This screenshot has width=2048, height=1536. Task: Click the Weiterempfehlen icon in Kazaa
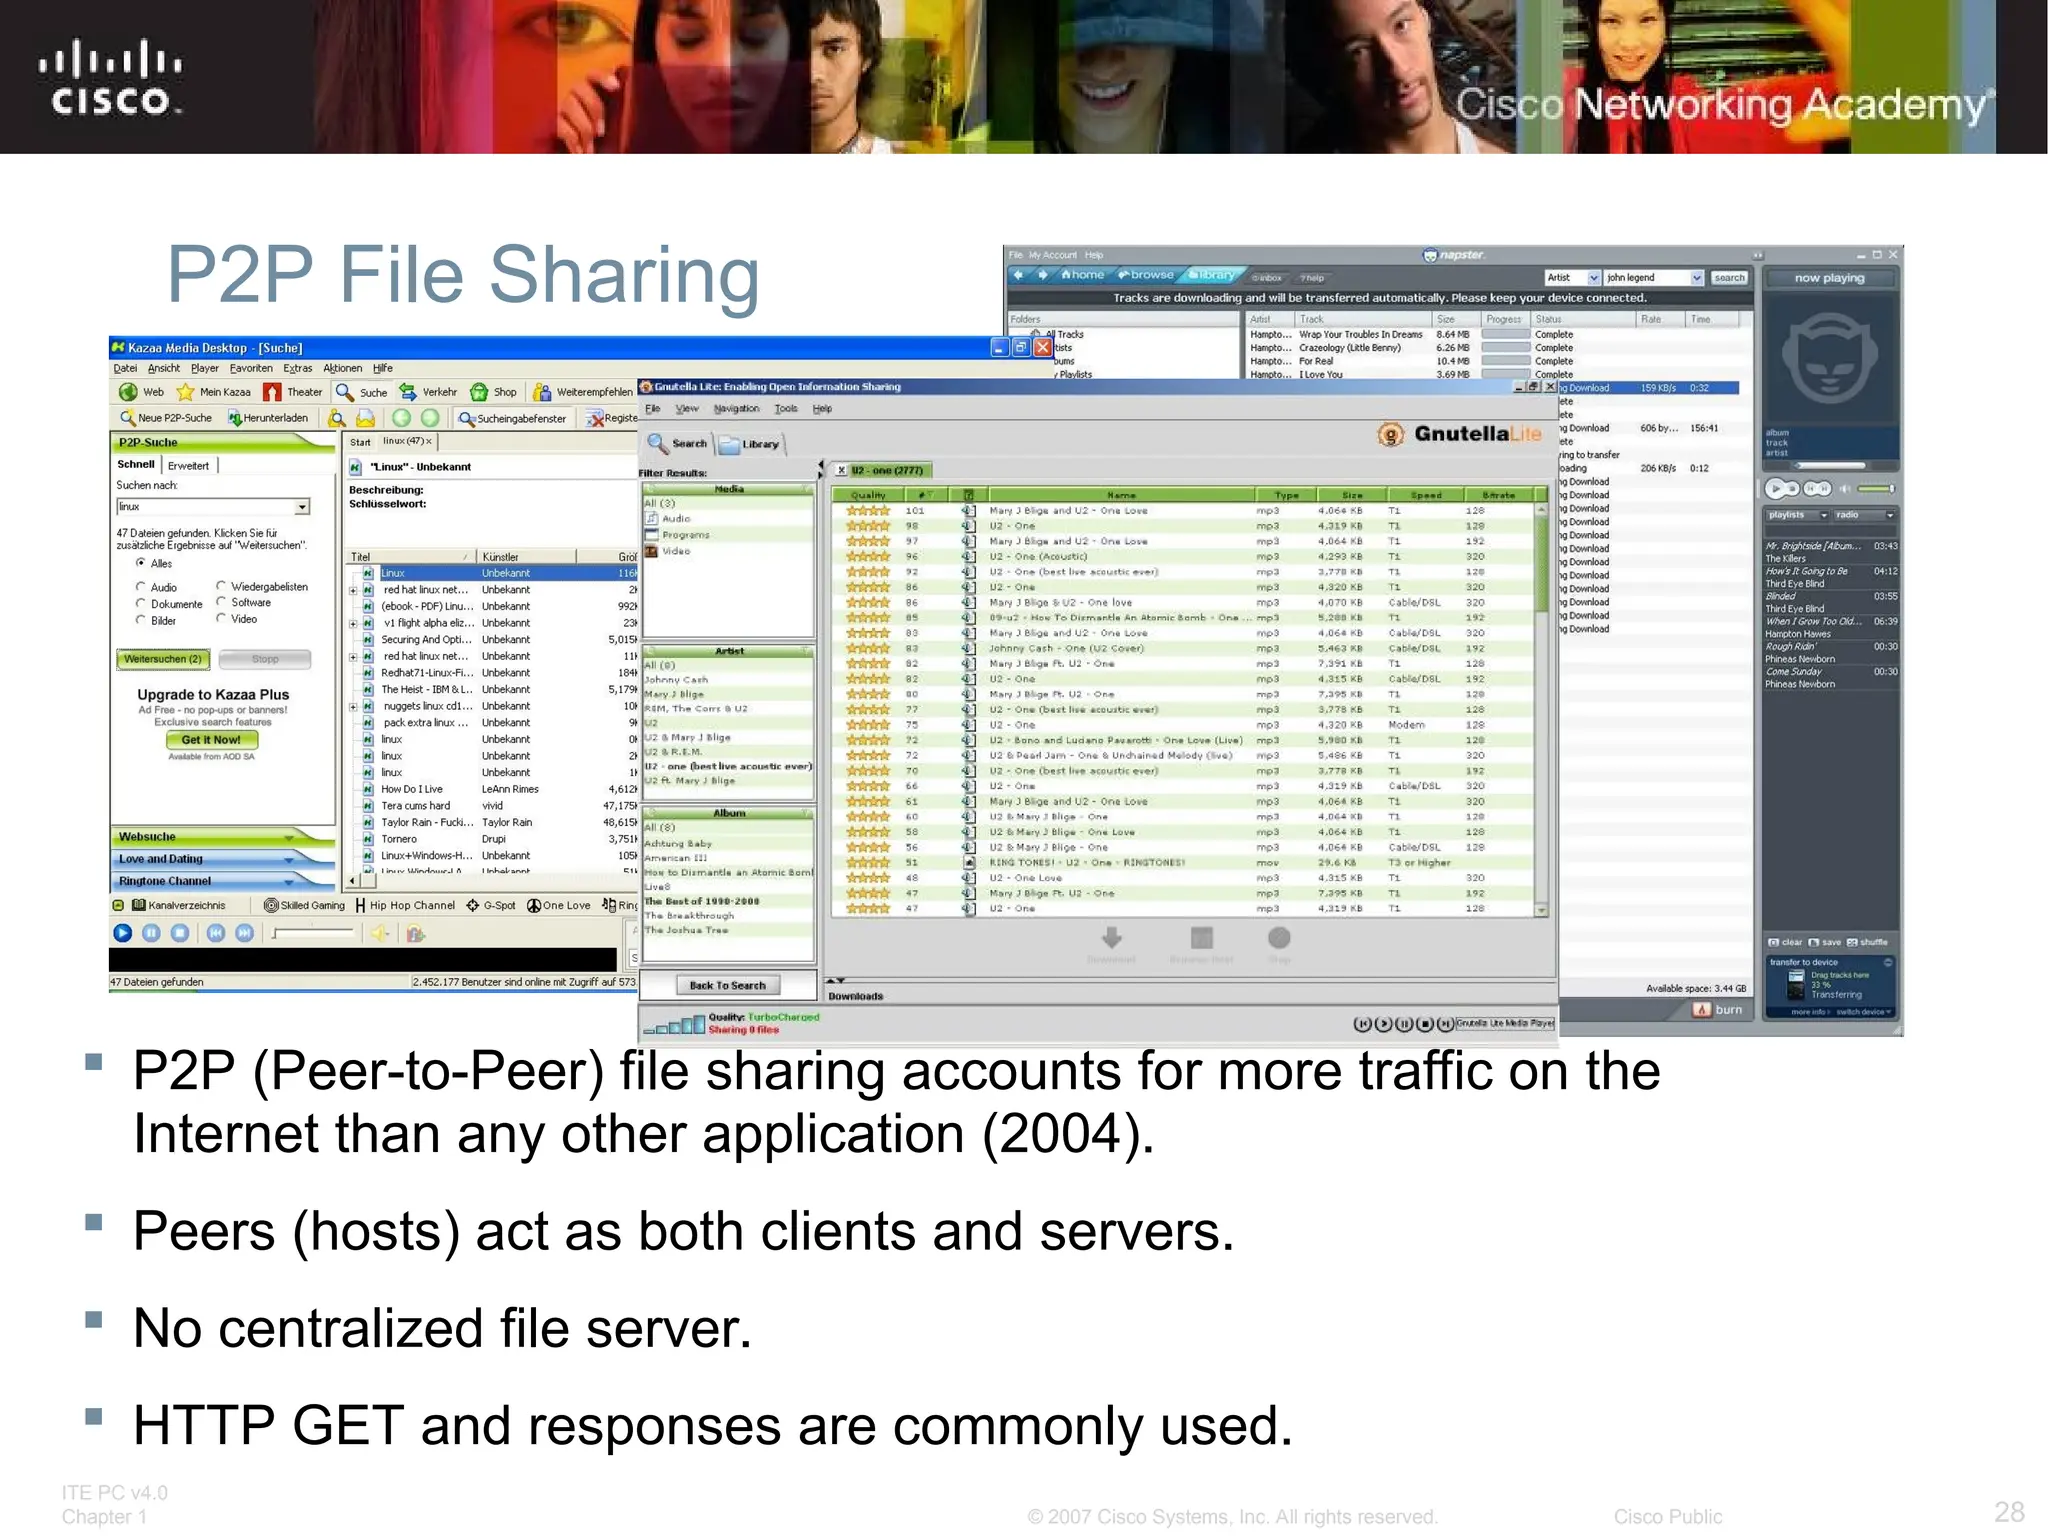pyautogui.click(x=542, y=392)
